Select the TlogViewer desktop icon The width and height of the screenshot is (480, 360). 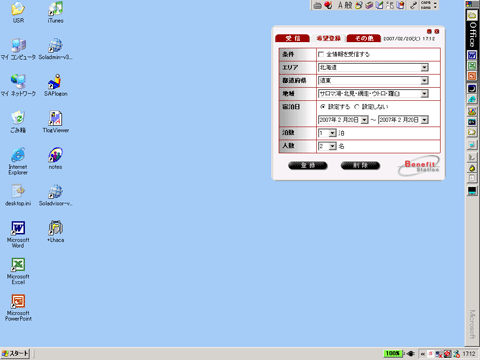(x=55, y=122)
